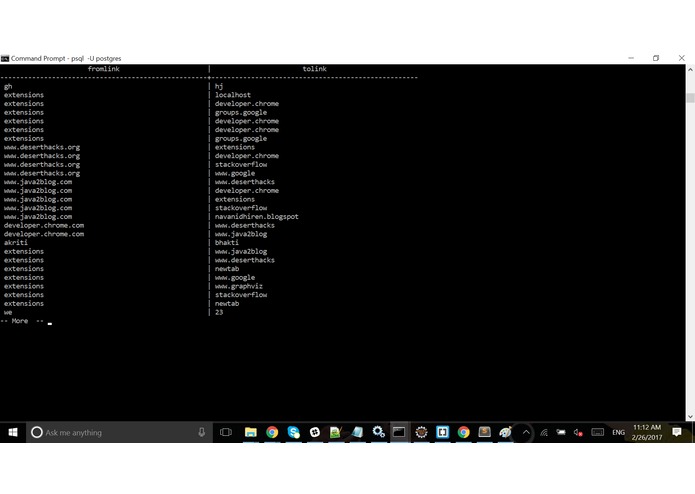Open the Brackets editor taskbar icon
The height and width of the screenshot is (494, 695).
pos(442,432)
